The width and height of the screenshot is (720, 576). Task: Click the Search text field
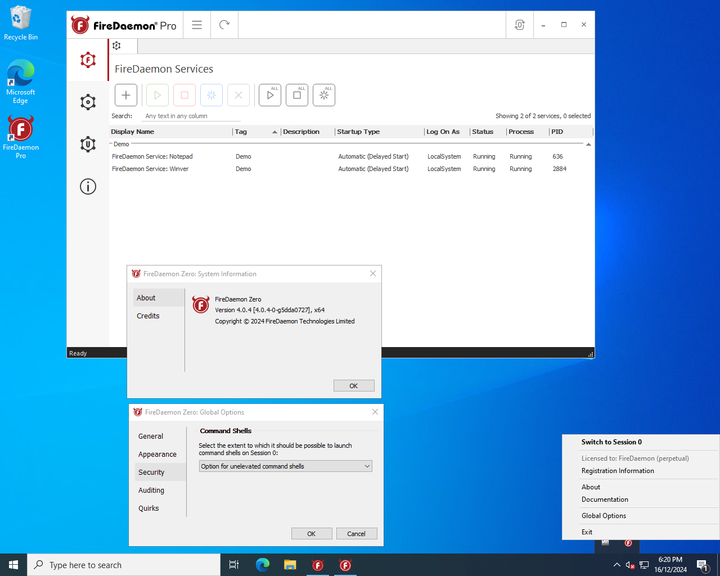191,116
